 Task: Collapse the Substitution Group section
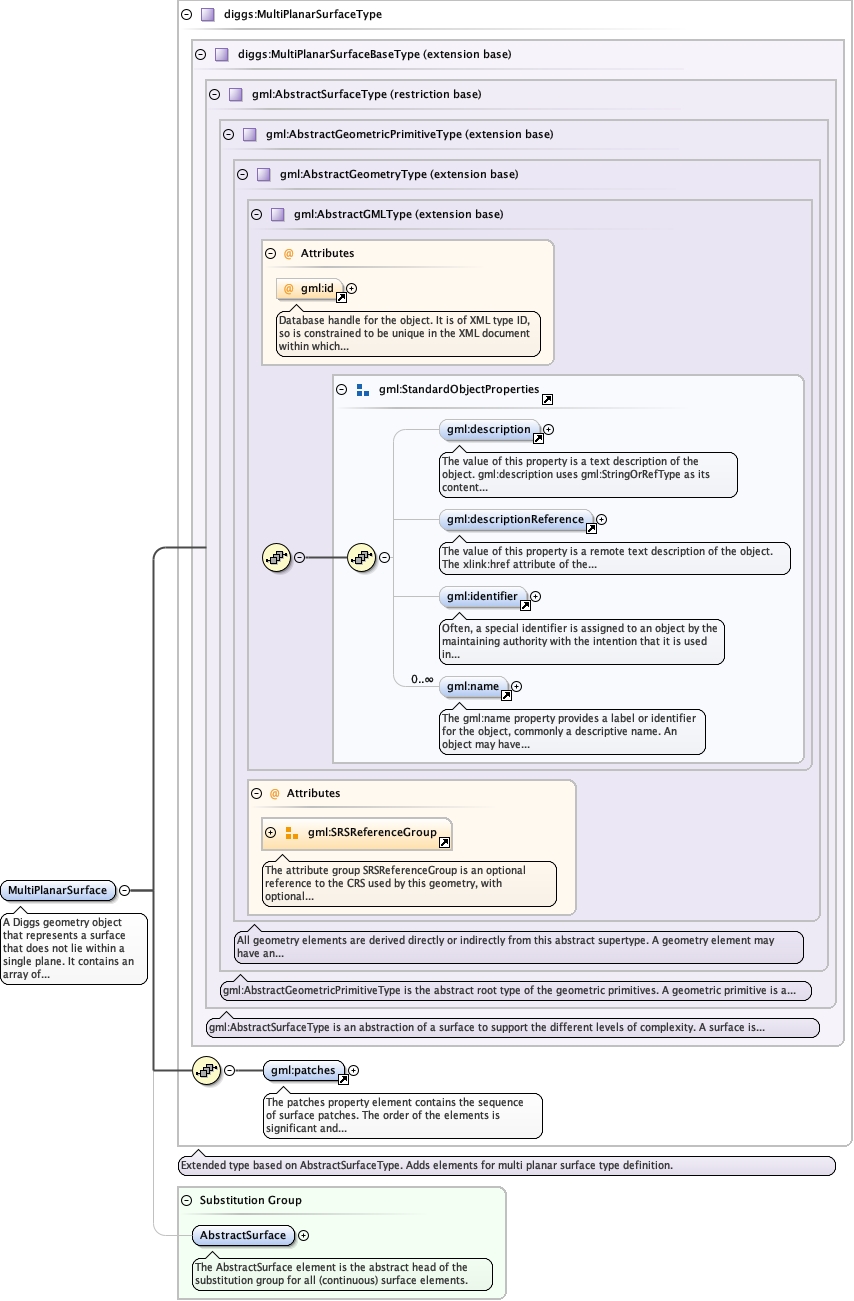[186, 1200]
